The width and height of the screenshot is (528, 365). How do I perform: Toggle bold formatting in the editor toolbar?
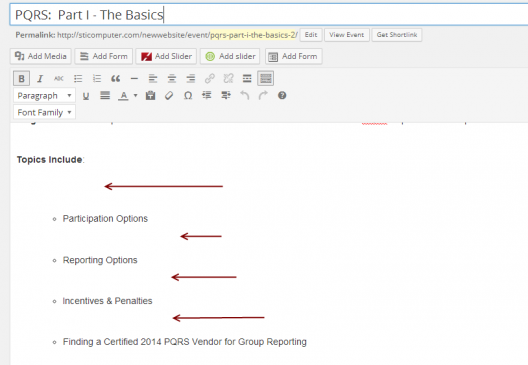(22, 78)
